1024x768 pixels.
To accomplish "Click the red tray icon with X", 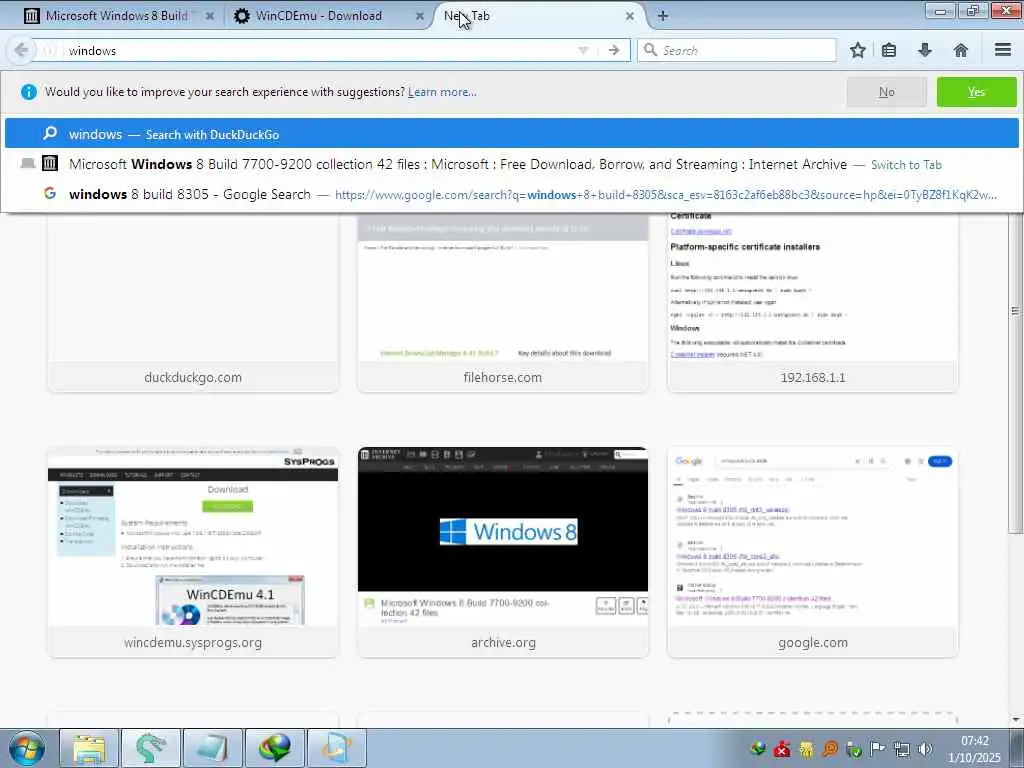I will coord(782,748).
